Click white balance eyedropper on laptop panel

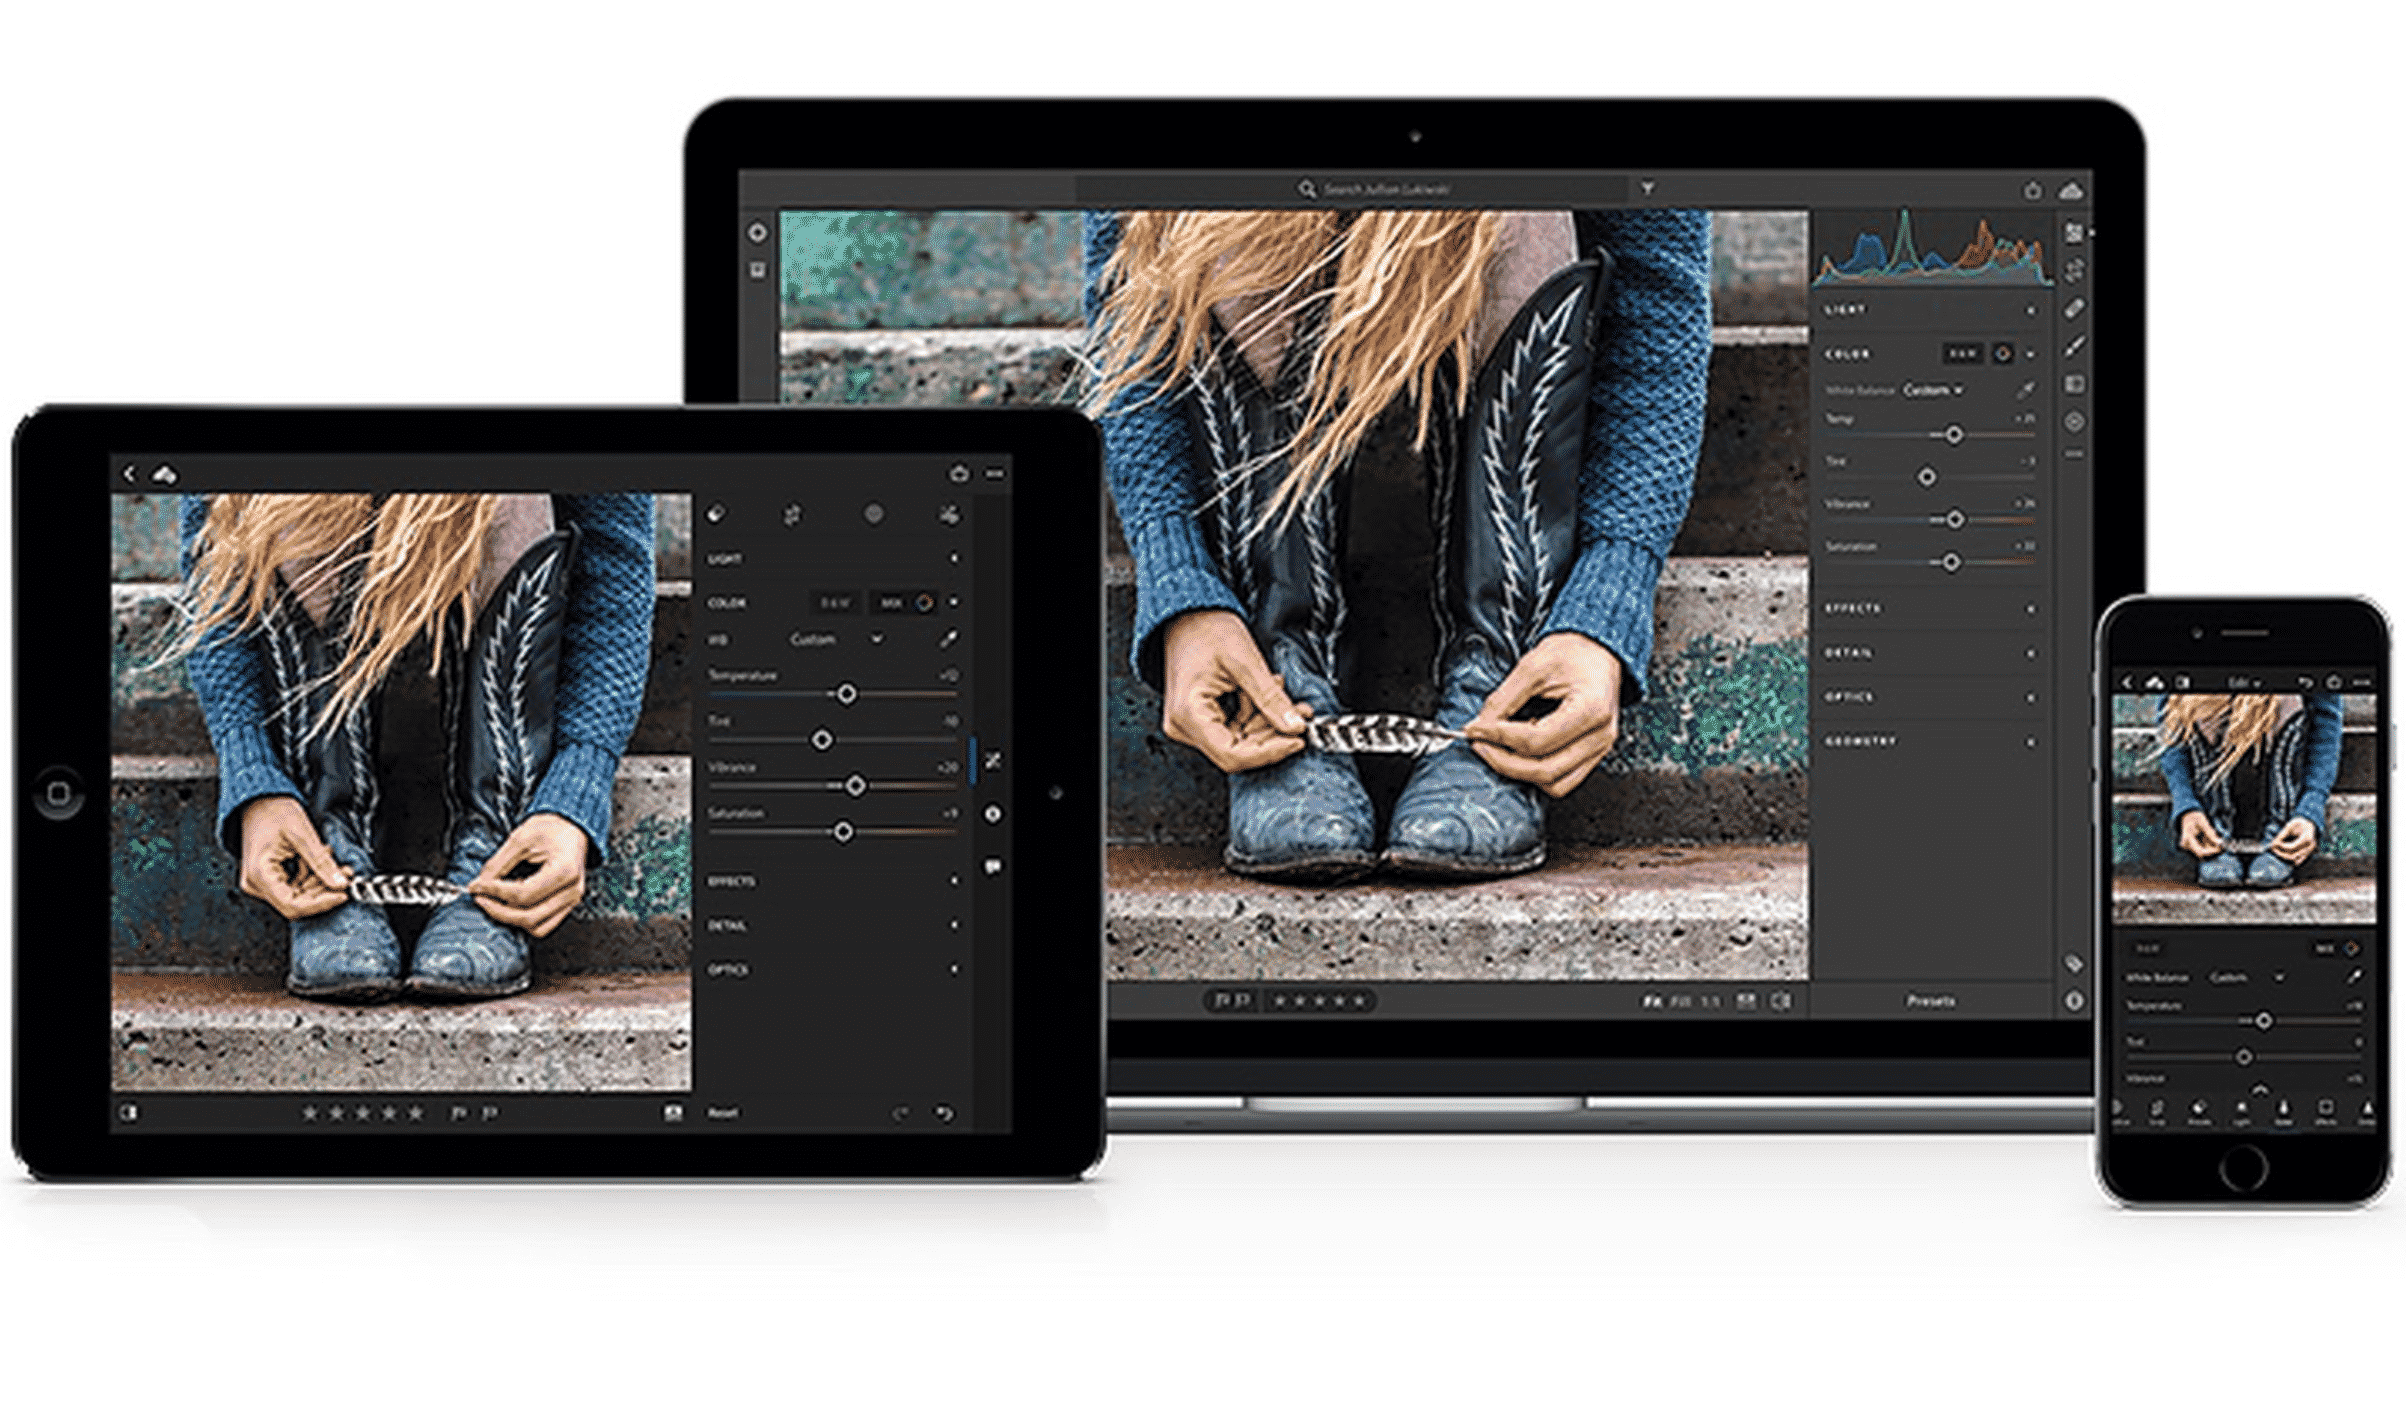pyautogui.click(x=2025, y=390)
